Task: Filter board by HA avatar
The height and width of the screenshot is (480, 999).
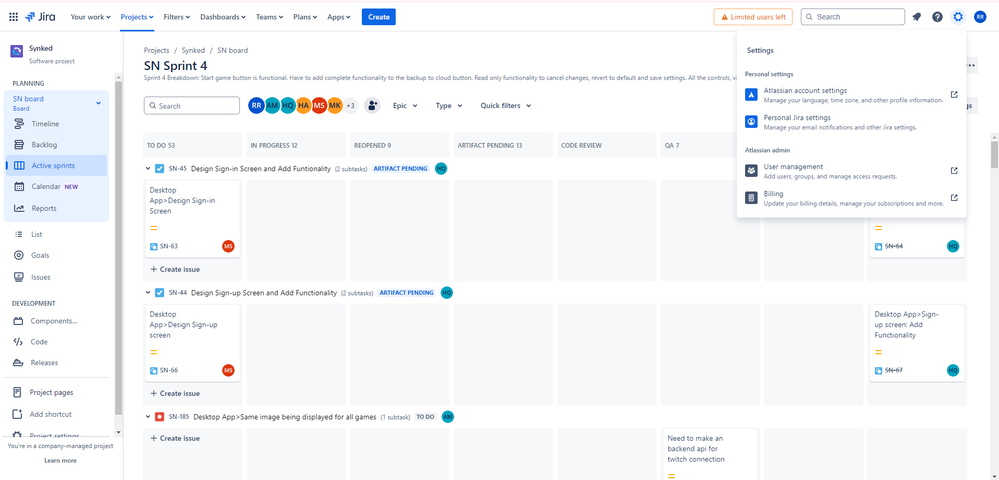Action: (304, 106)
